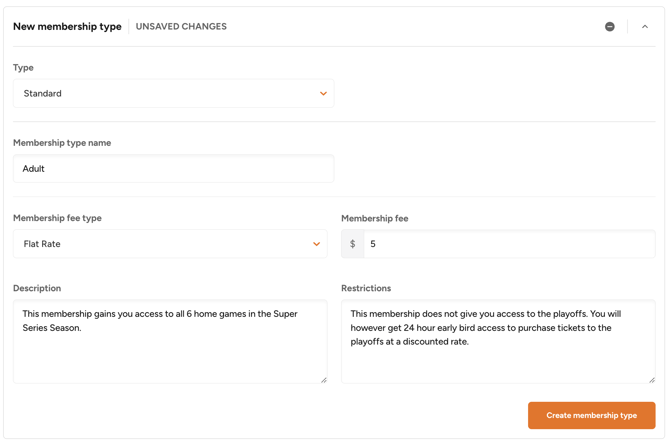Click the orange chevron in Type dropdown

pos(323,94)
